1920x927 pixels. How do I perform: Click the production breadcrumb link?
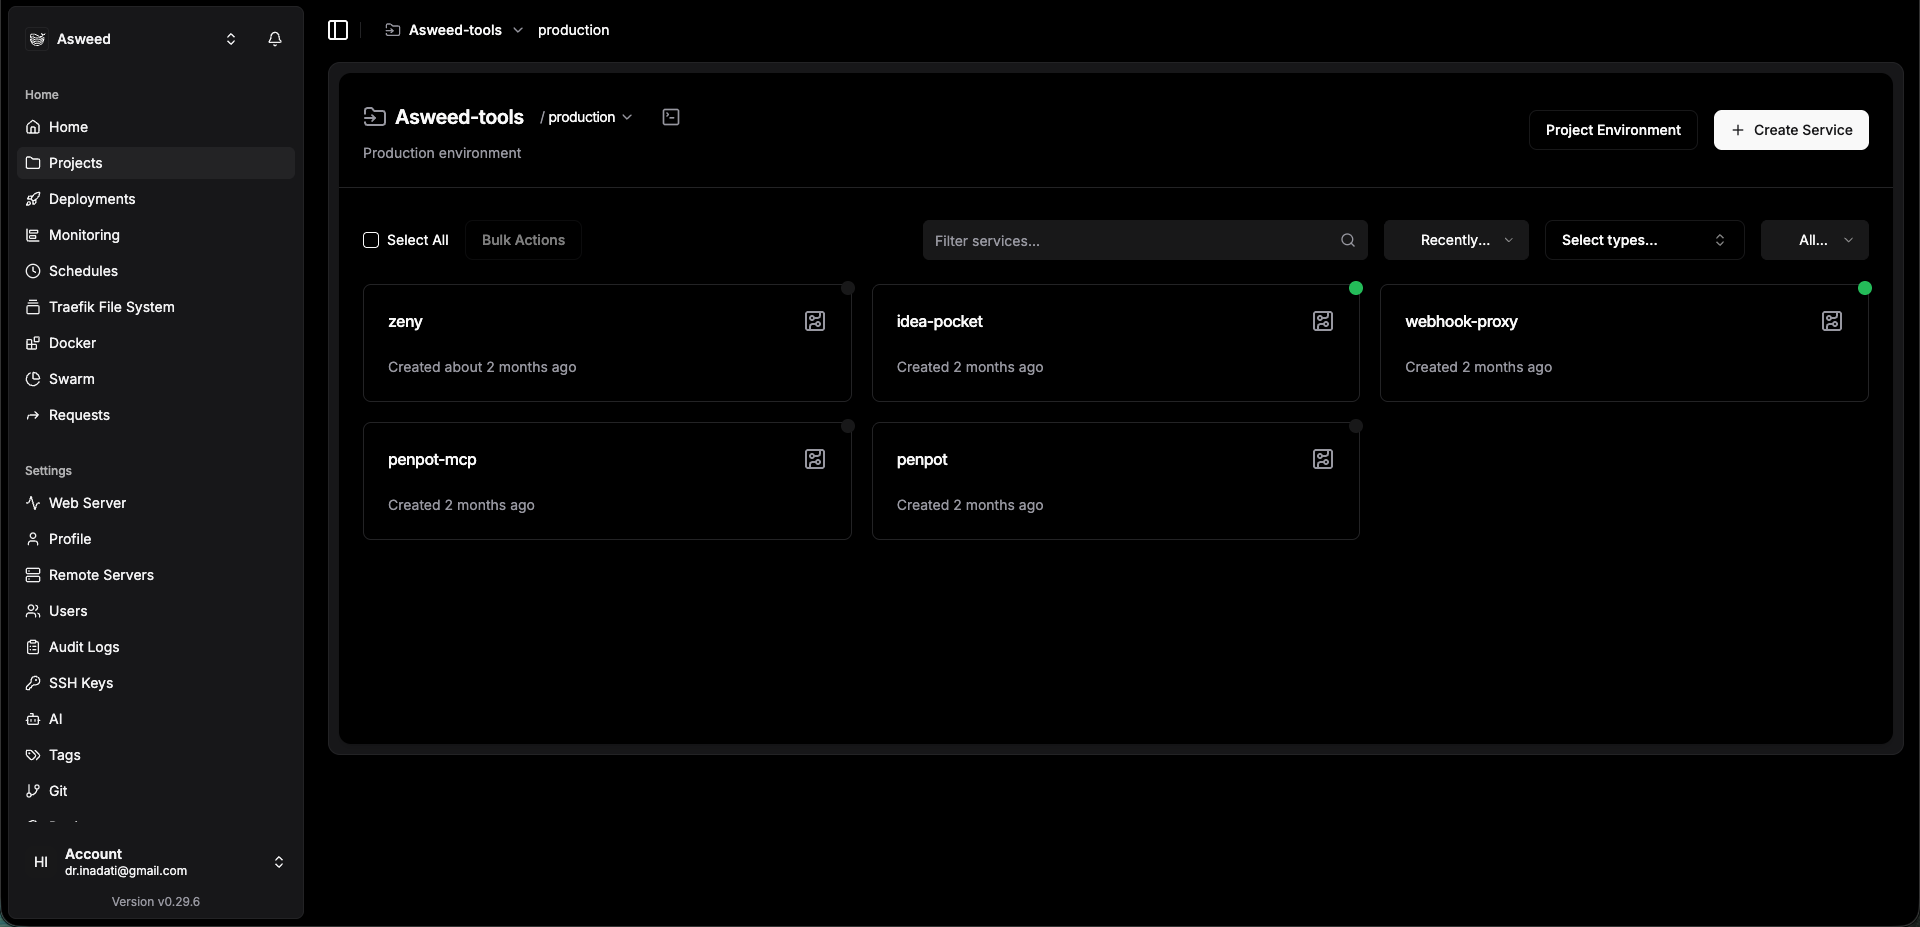573,30
